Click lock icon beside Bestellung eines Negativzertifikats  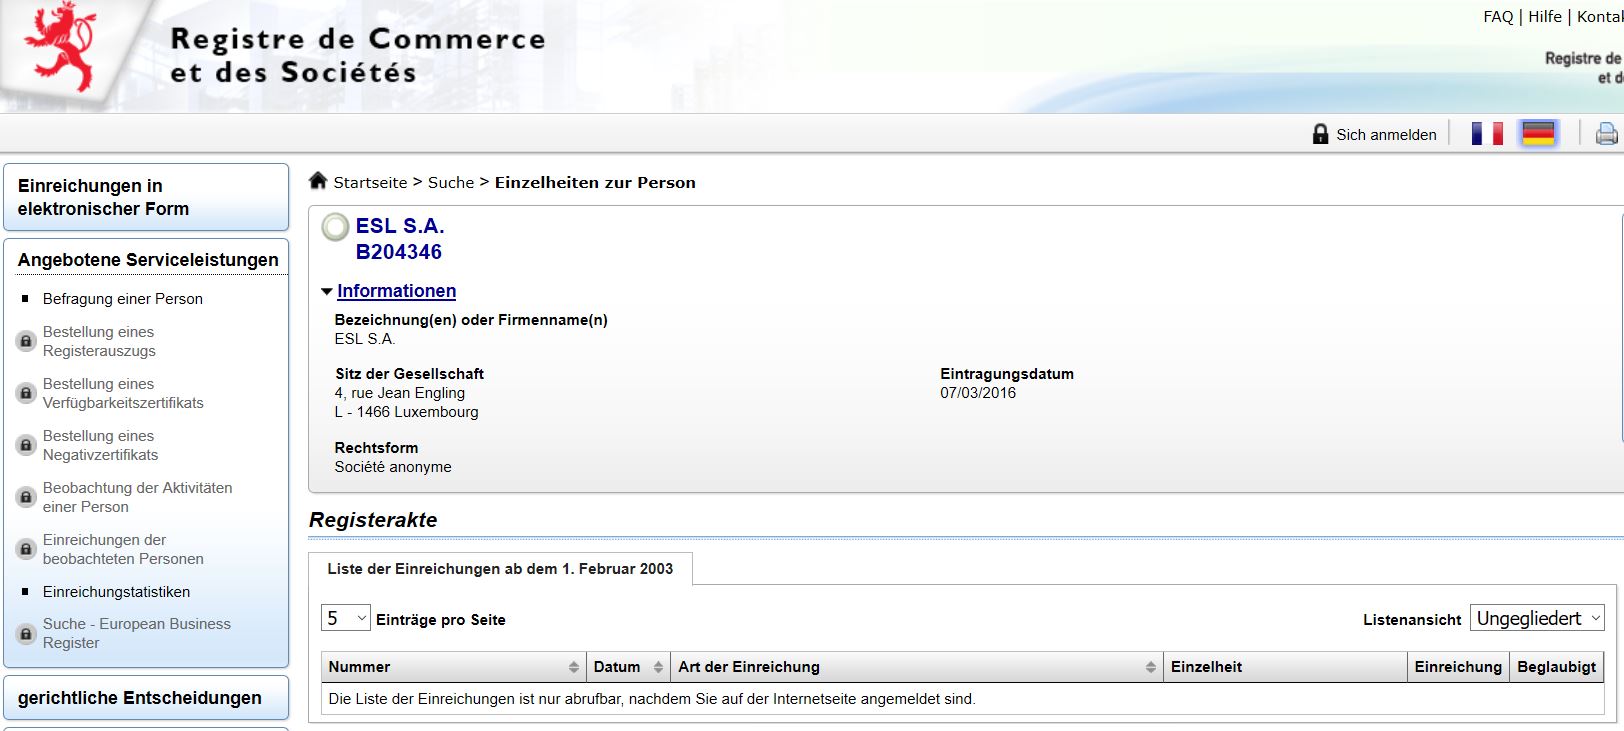[27, 445]
